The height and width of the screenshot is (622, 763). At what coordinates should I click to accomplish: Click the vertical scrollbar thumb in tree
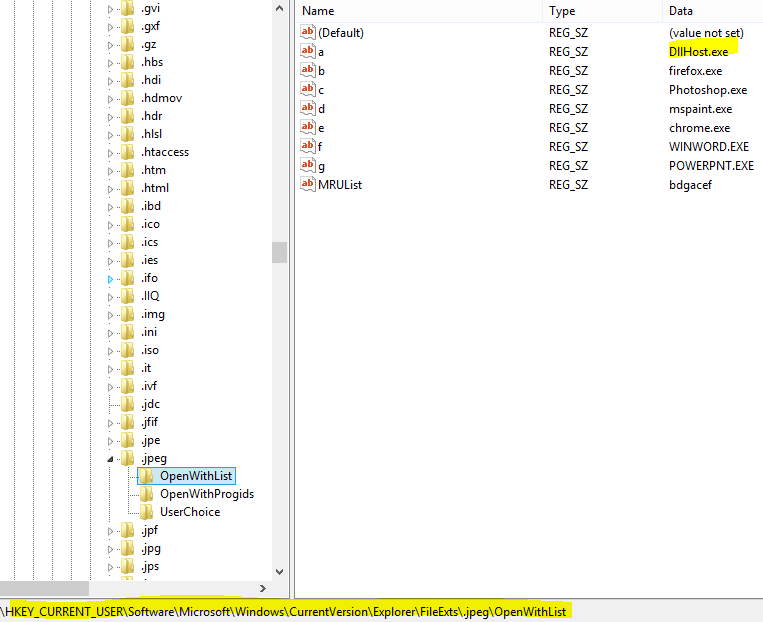tap(279, 252)
